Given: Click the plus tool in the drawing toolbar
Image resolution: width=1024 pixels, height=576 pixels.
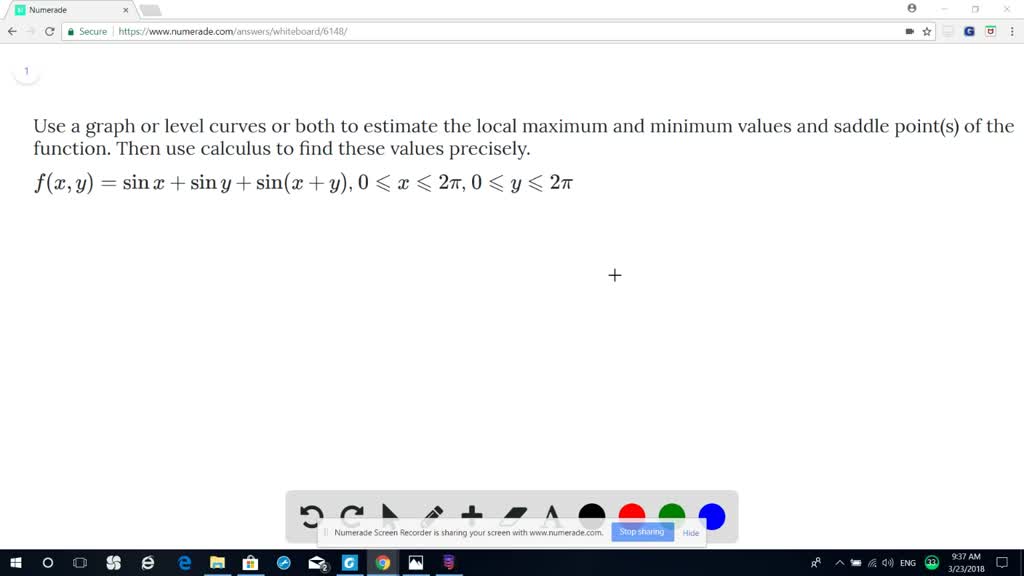Looking at the screenshot, I should point(472,512).
